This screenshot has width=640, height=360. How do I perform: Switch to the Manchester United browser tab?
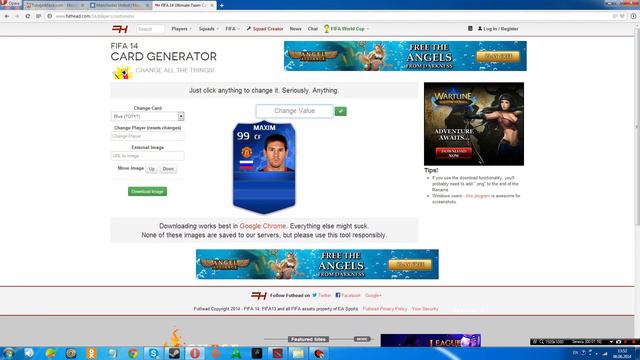tap(120, 5)
